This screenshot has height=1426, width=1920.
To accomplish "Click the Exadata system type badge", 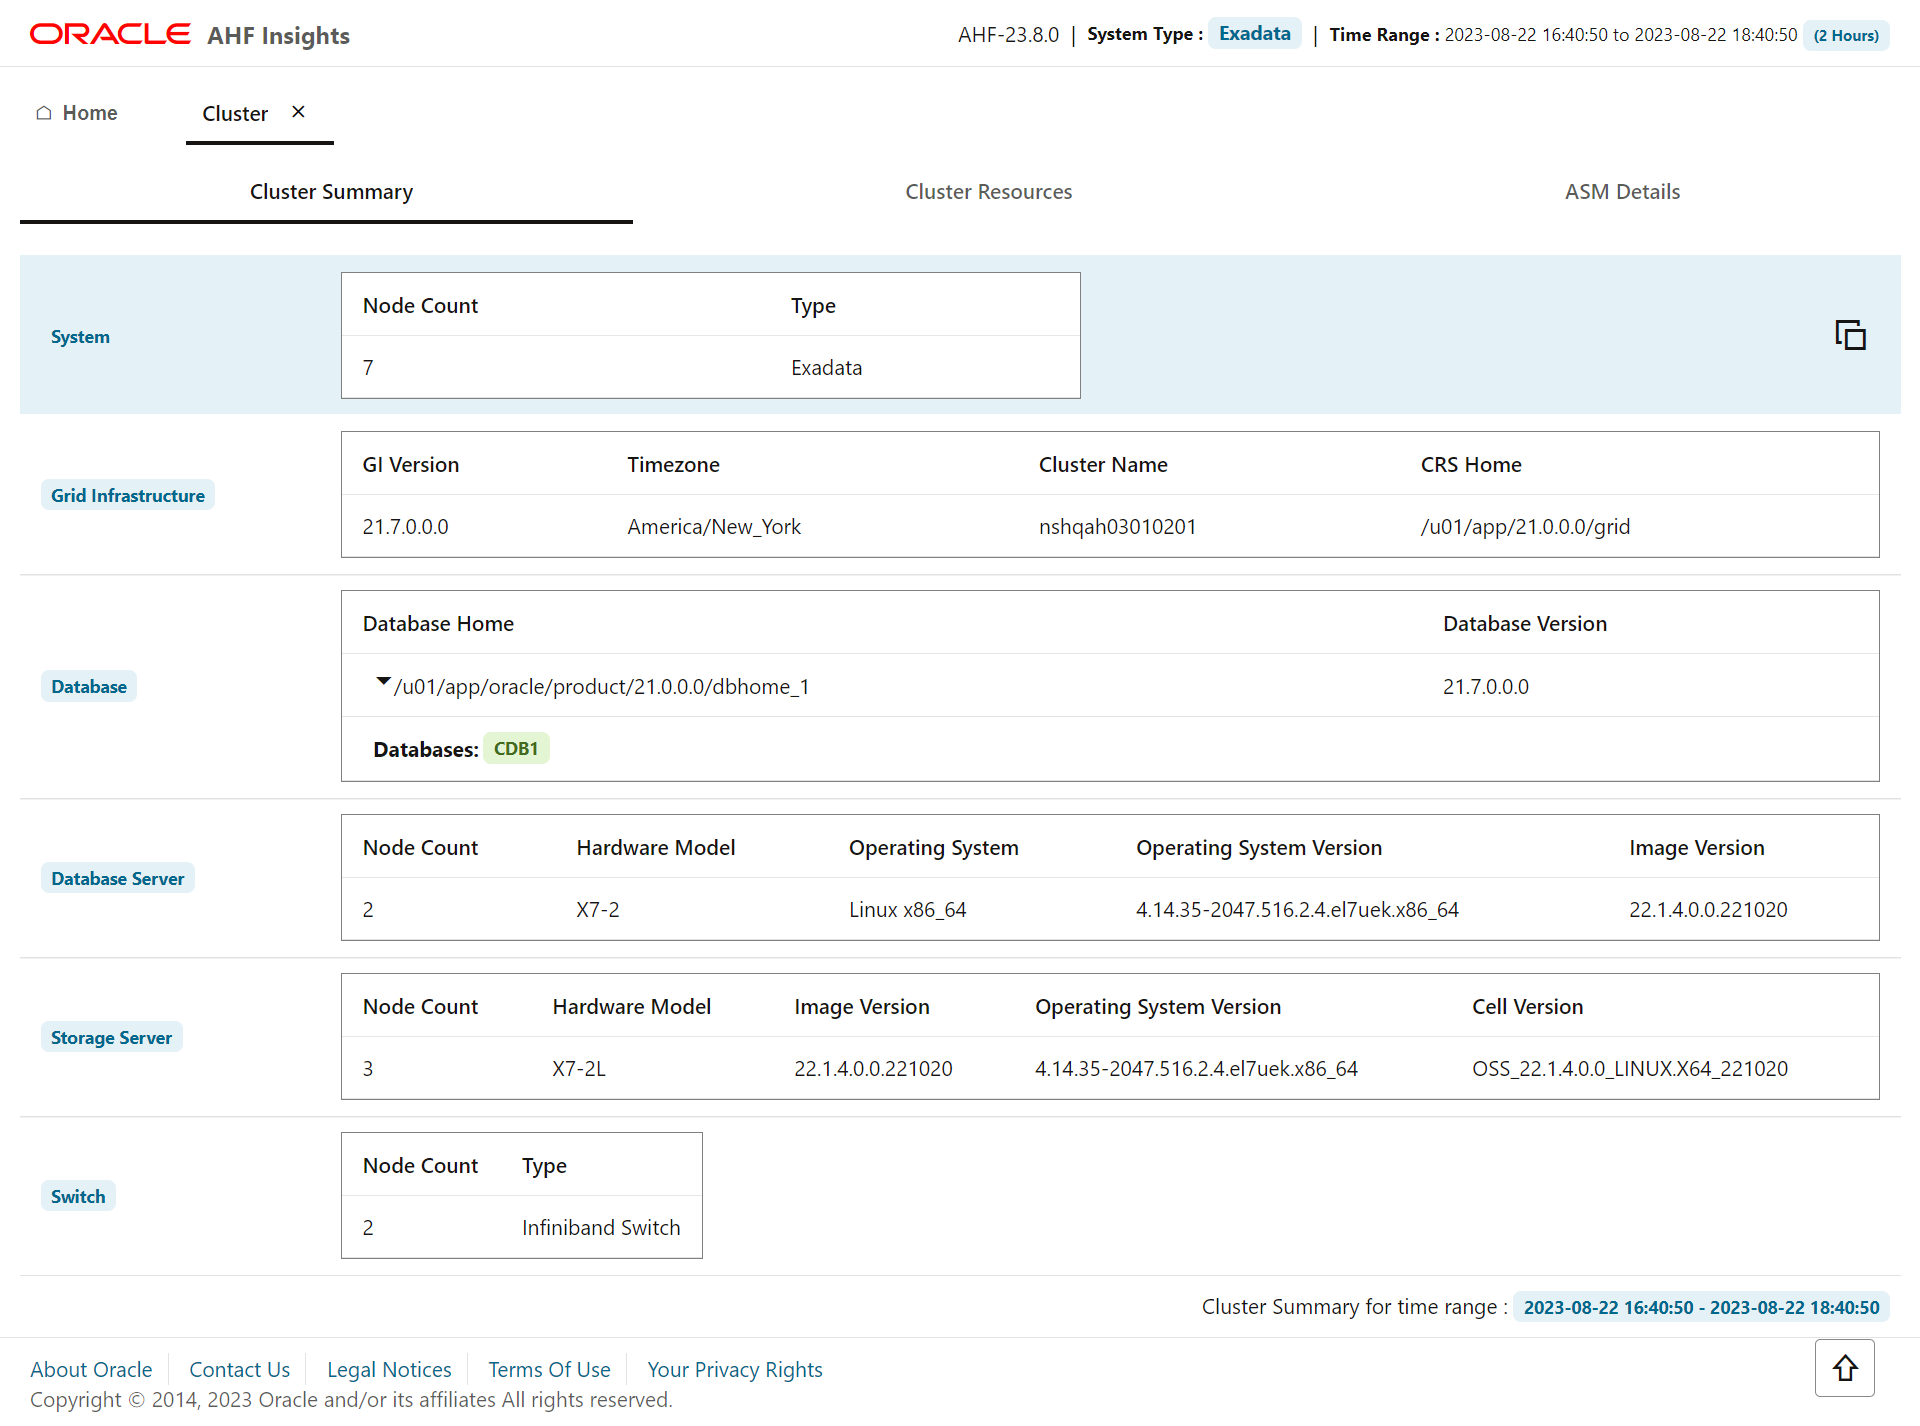I will pos(1254,33).
